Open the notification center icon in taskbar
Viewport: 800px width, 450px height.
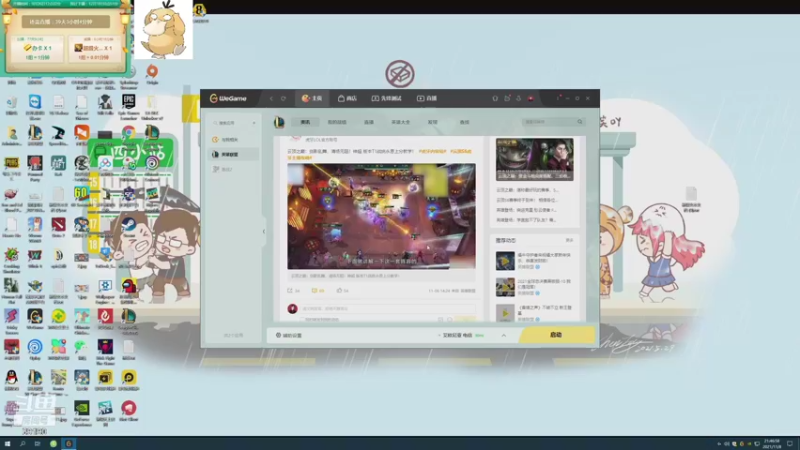pos(790,443)
